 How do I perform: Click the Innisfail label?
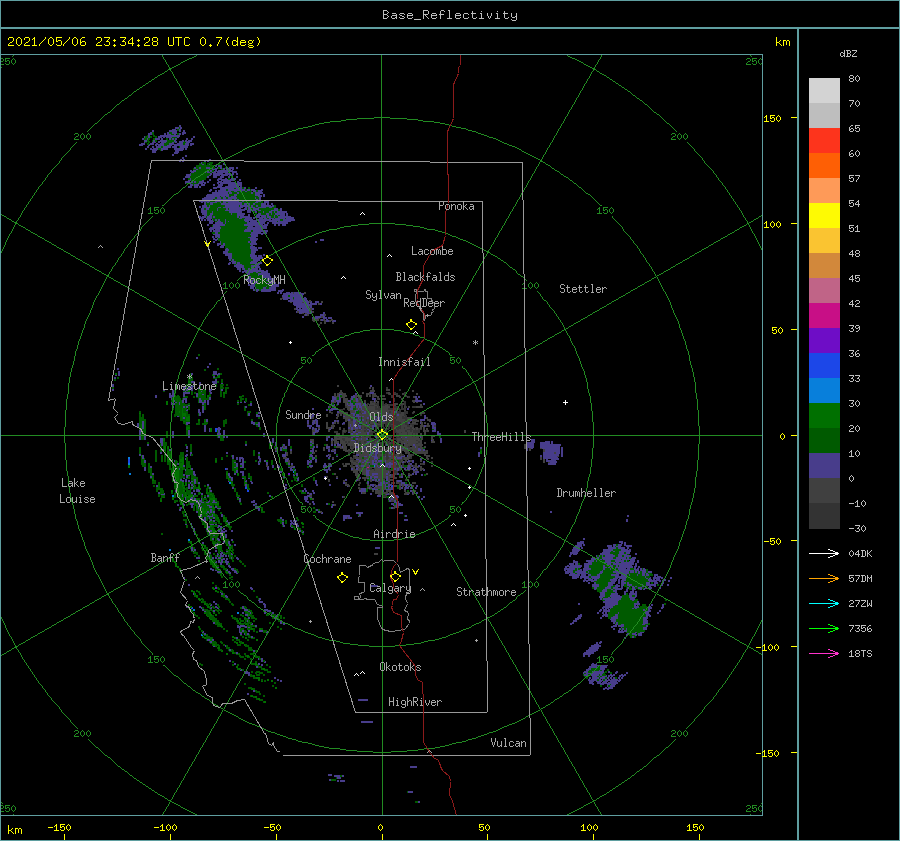pos(404,362)
